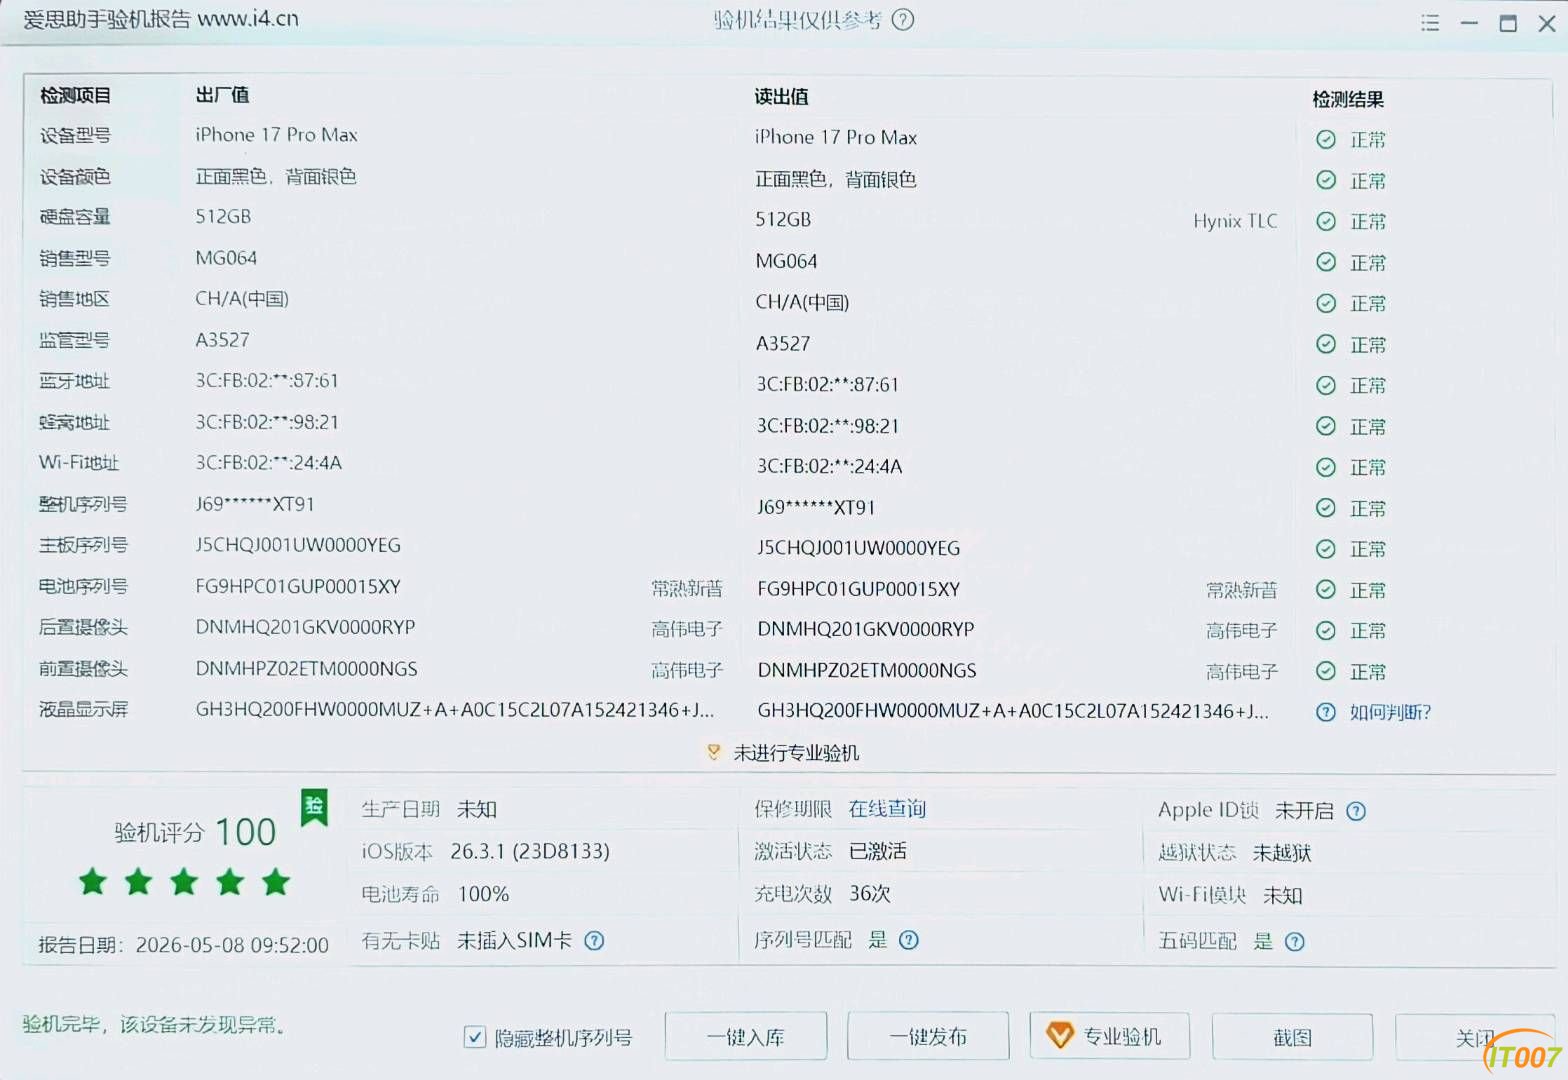1568x1080 pixels.
Task: Minimize the 验机报告 window
Action: (x=1469, y=23)
